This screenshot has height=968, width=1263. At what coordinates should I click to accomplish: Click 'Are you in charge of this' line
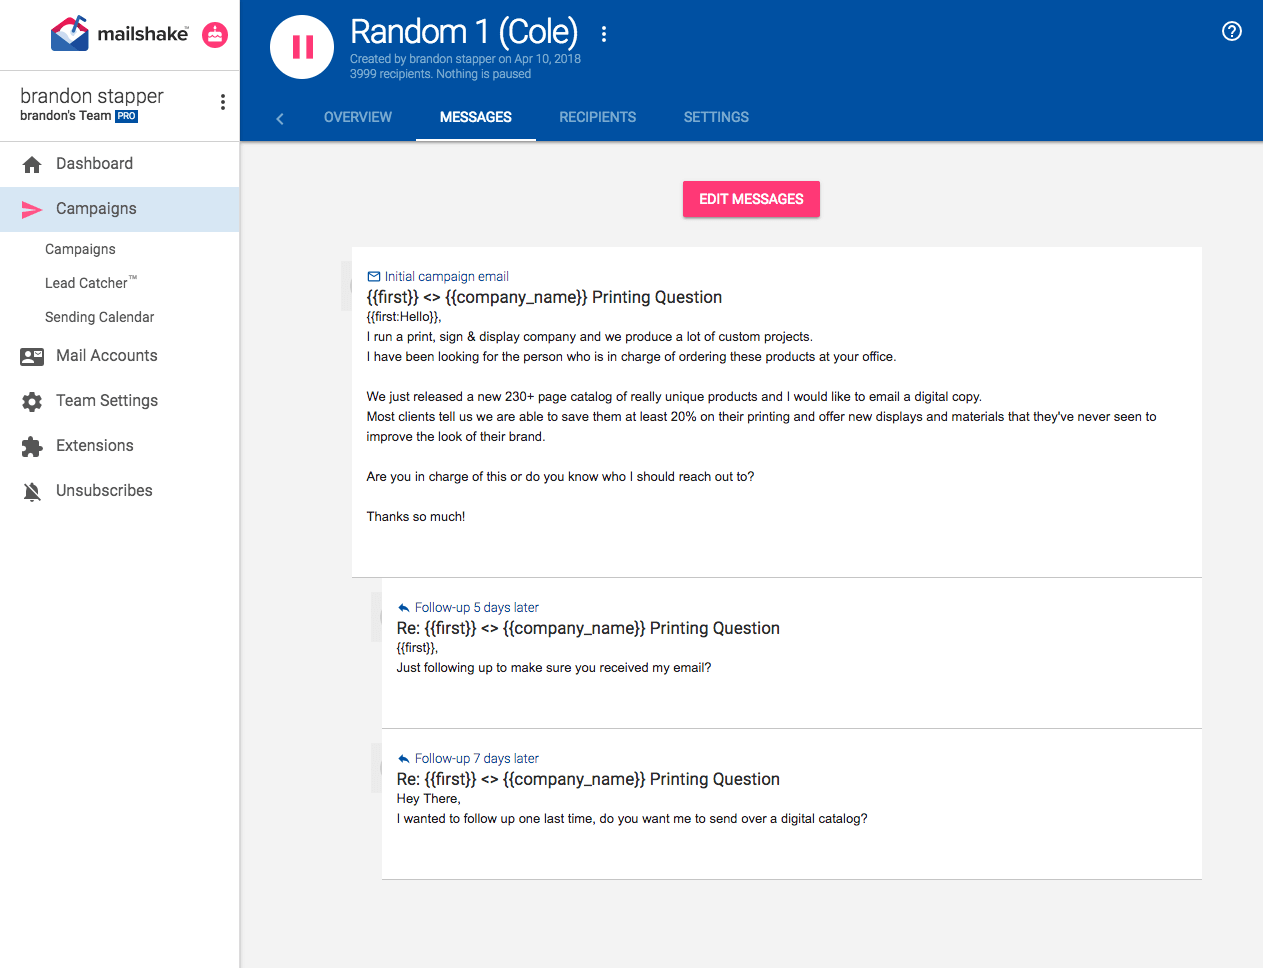click(560, 477)
